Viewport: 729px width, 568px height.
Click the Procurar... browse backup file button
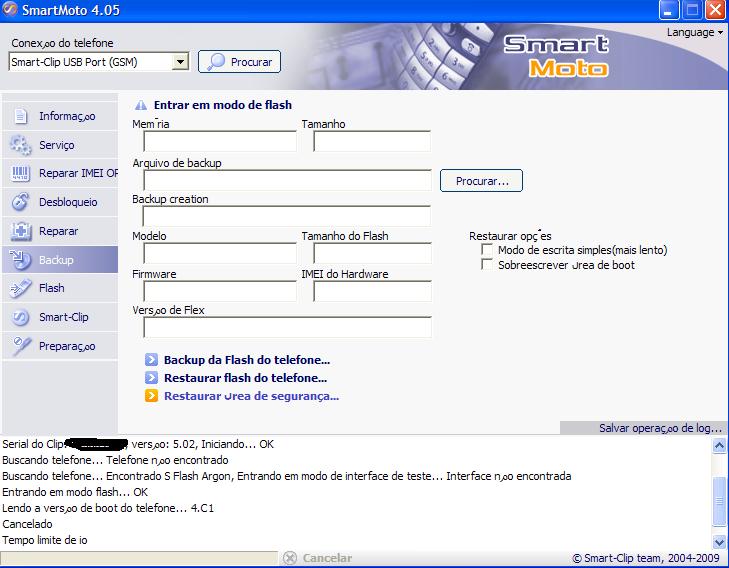point(482,180)
